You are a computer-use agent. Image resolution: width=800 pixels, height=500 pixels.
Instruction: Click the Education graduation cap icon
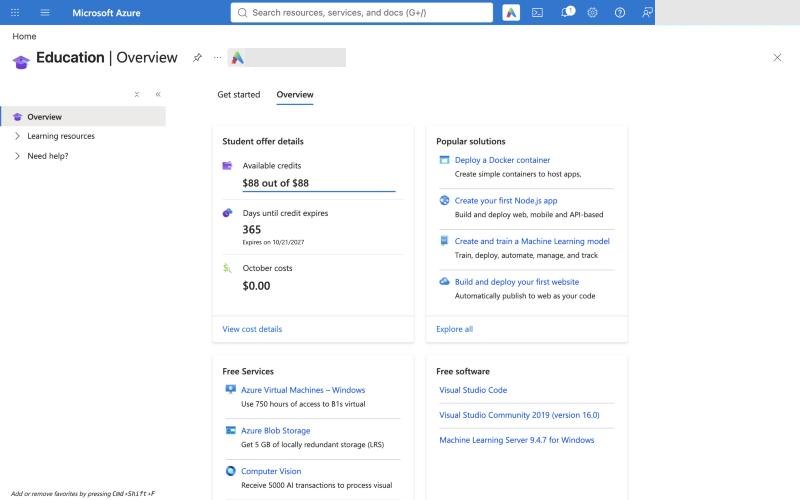click(x=21, y=62)
